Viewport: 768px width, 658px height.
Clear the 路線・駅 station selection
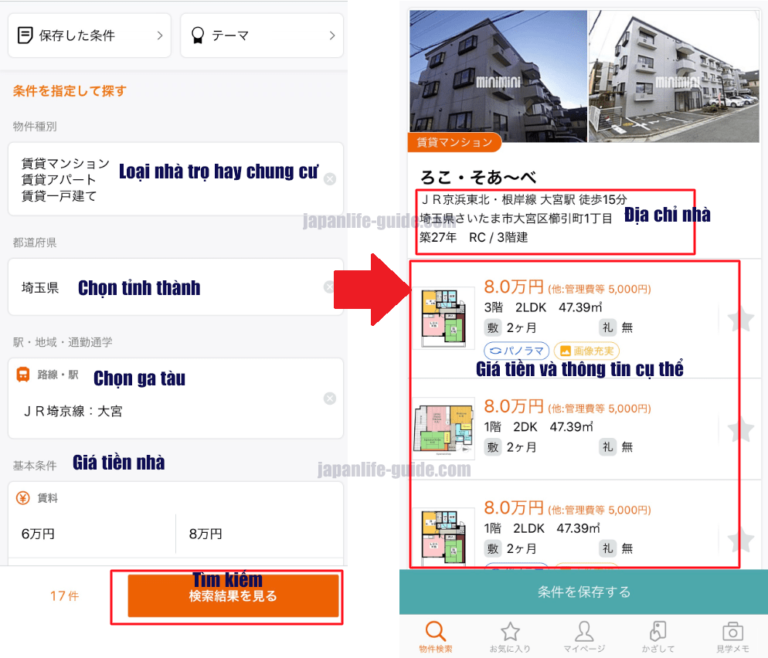click(330, 398)
